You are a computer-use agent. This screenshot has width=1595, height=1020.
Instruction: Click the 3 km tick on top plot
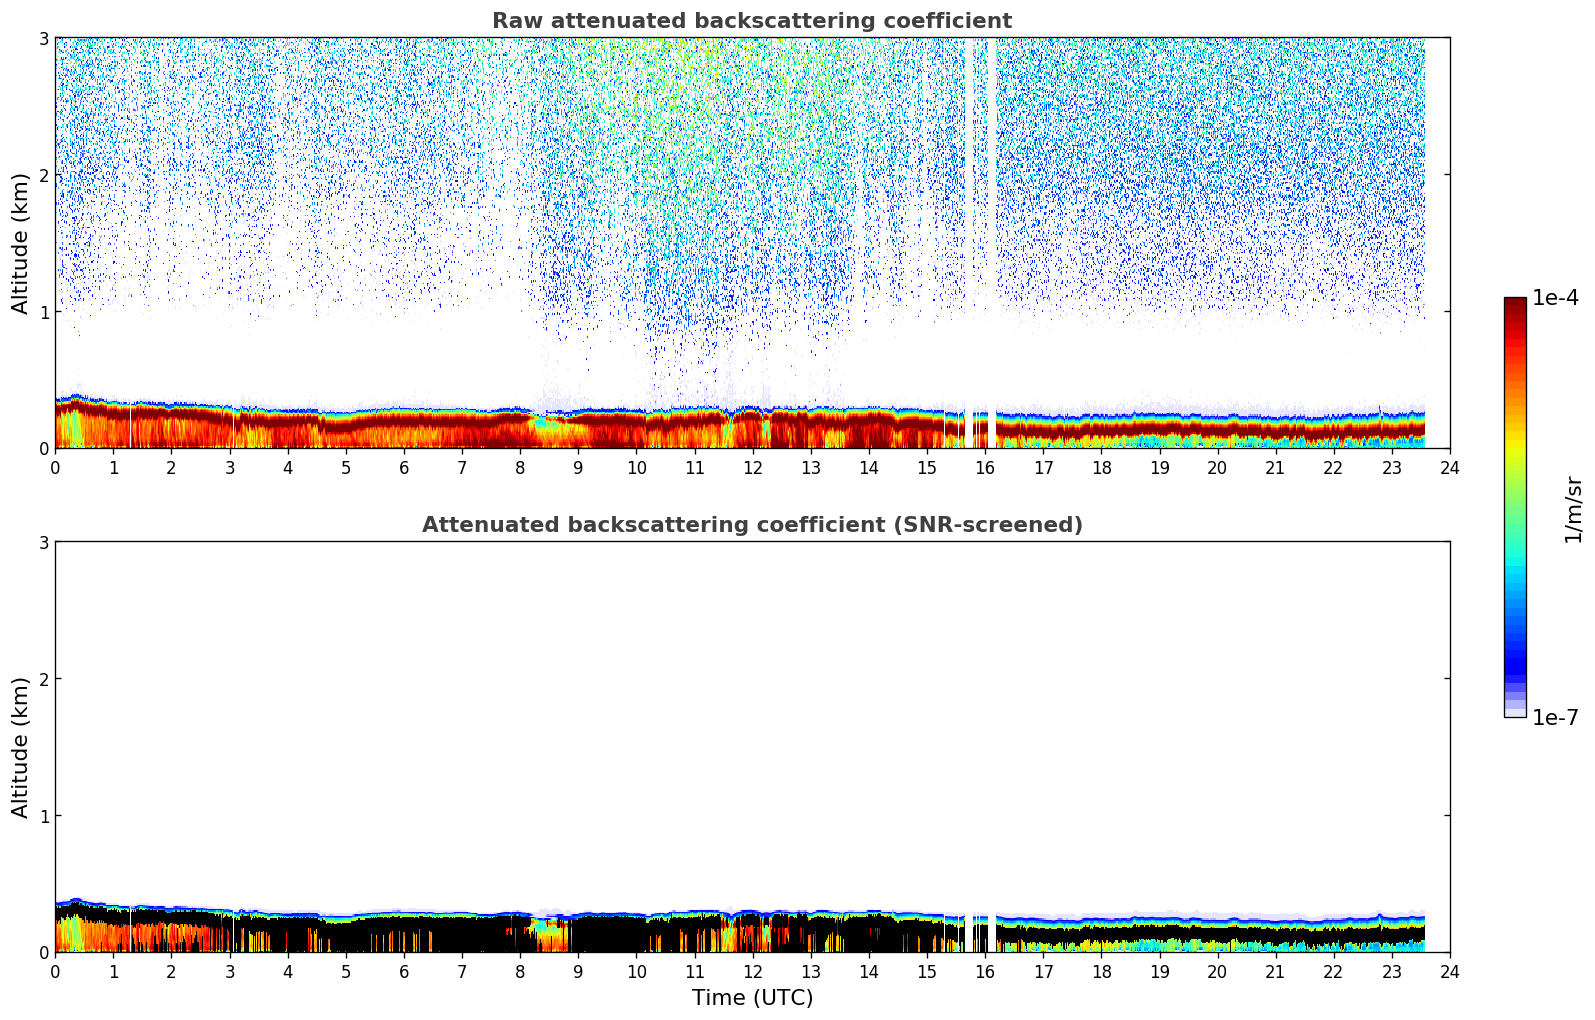(x=43, y=38)
